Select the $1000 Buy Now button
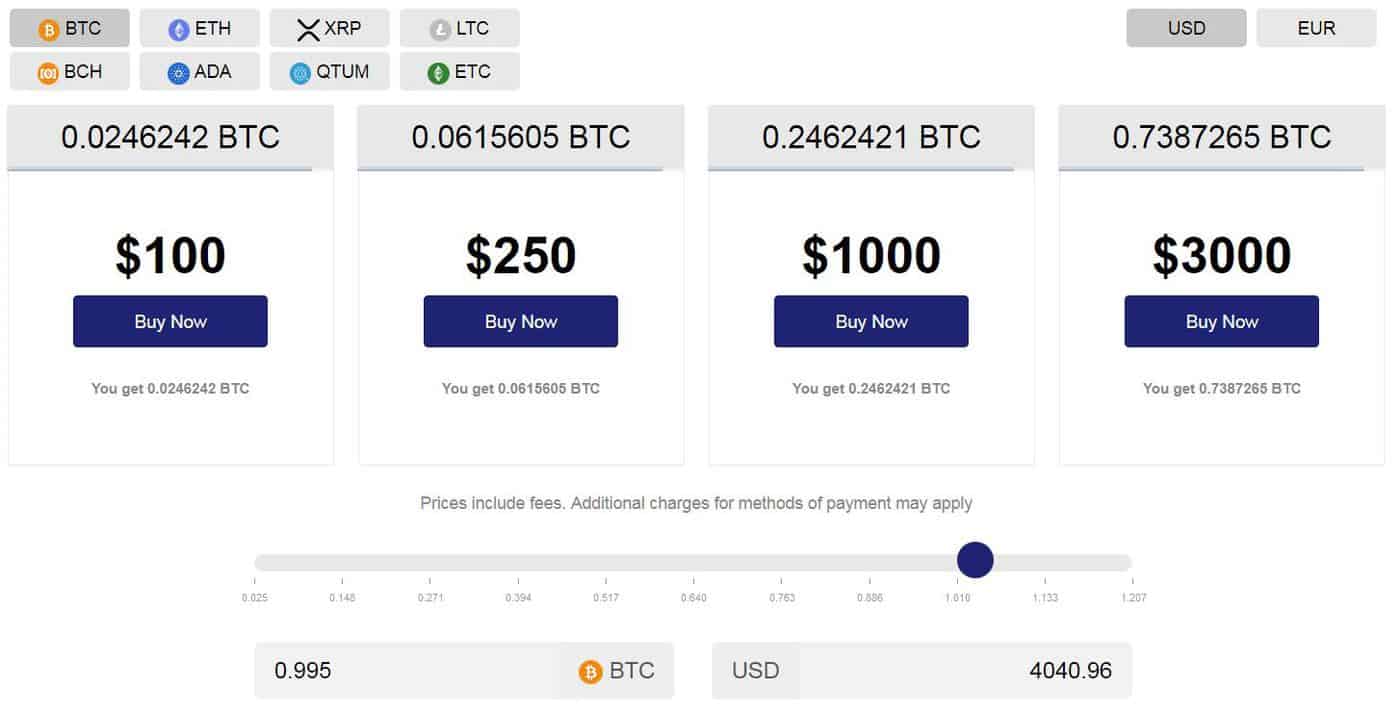This screenshot has width=1400, height=713. (870, 321)
